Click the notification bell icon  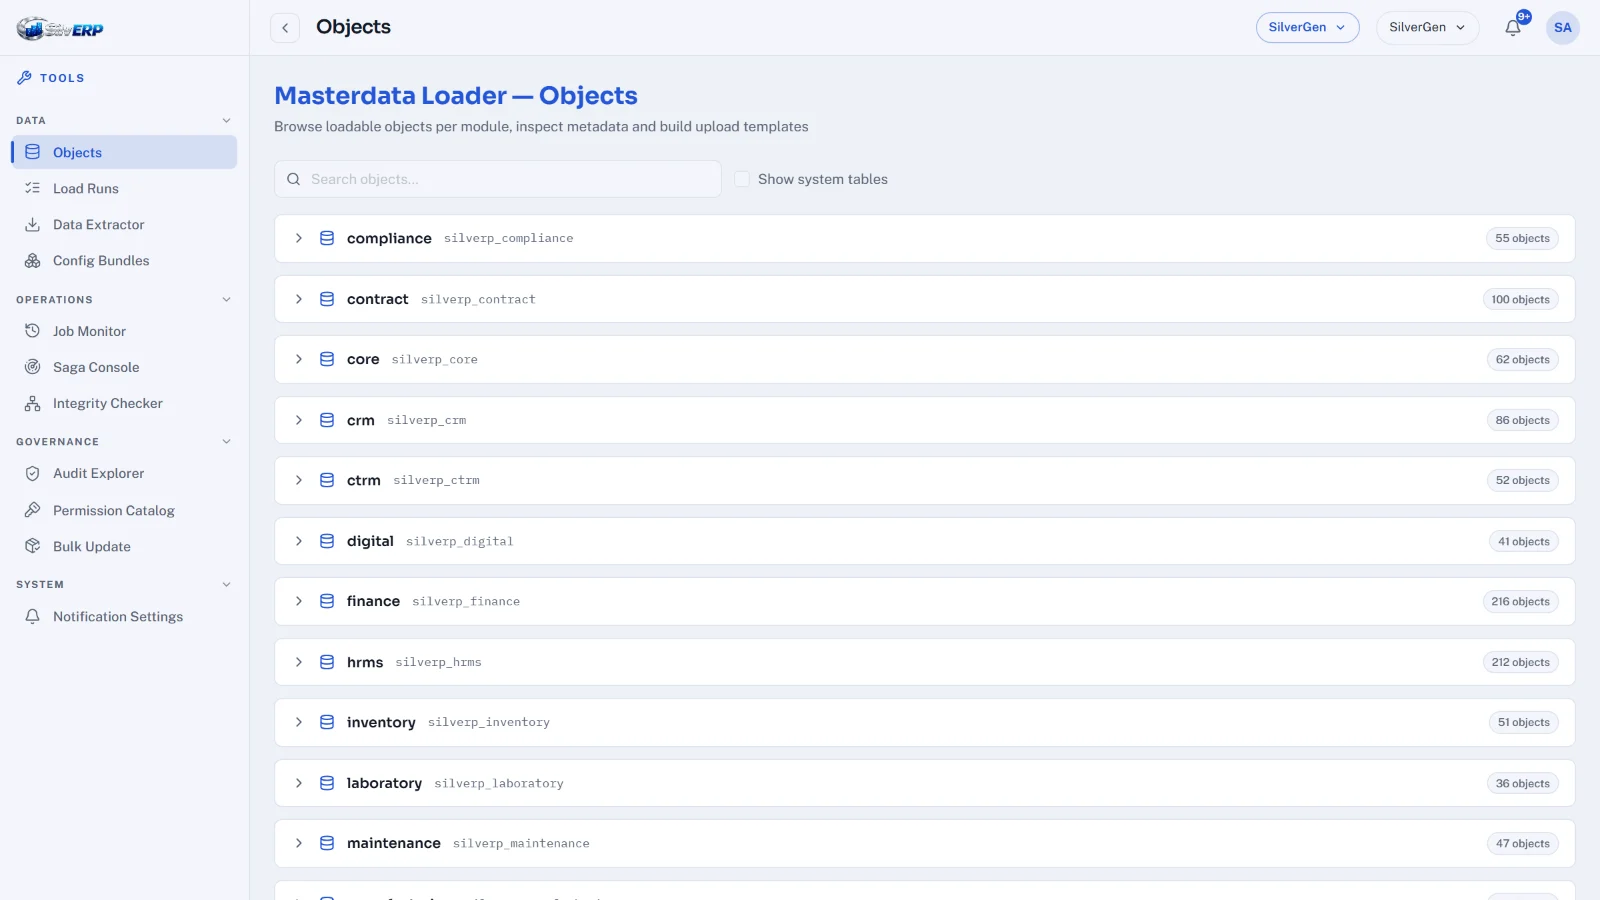(x=1513, y=28)
